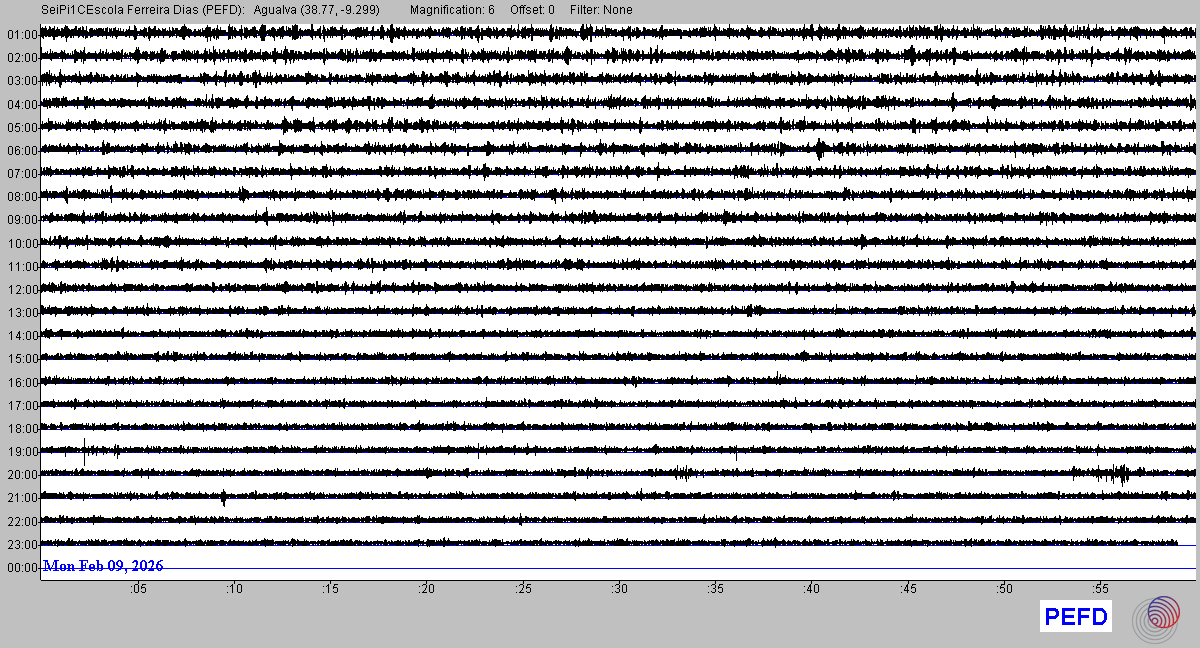Click the blue PEFD station logo
Viewport: 1200px width, 648px height.
click(x=1075, y=618)
